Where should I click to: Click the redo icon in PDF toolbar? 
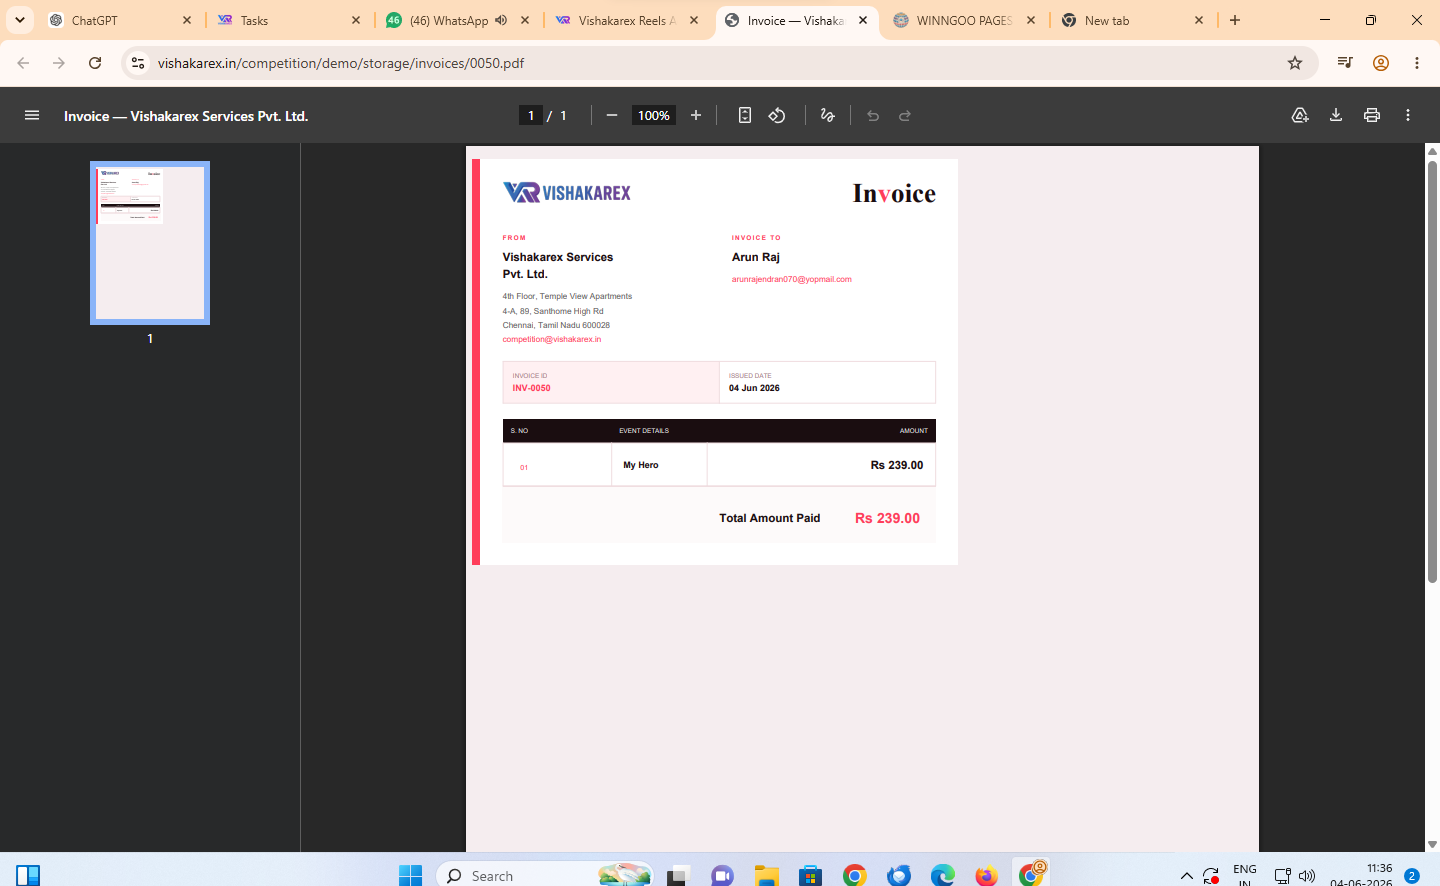coord(905,115)
